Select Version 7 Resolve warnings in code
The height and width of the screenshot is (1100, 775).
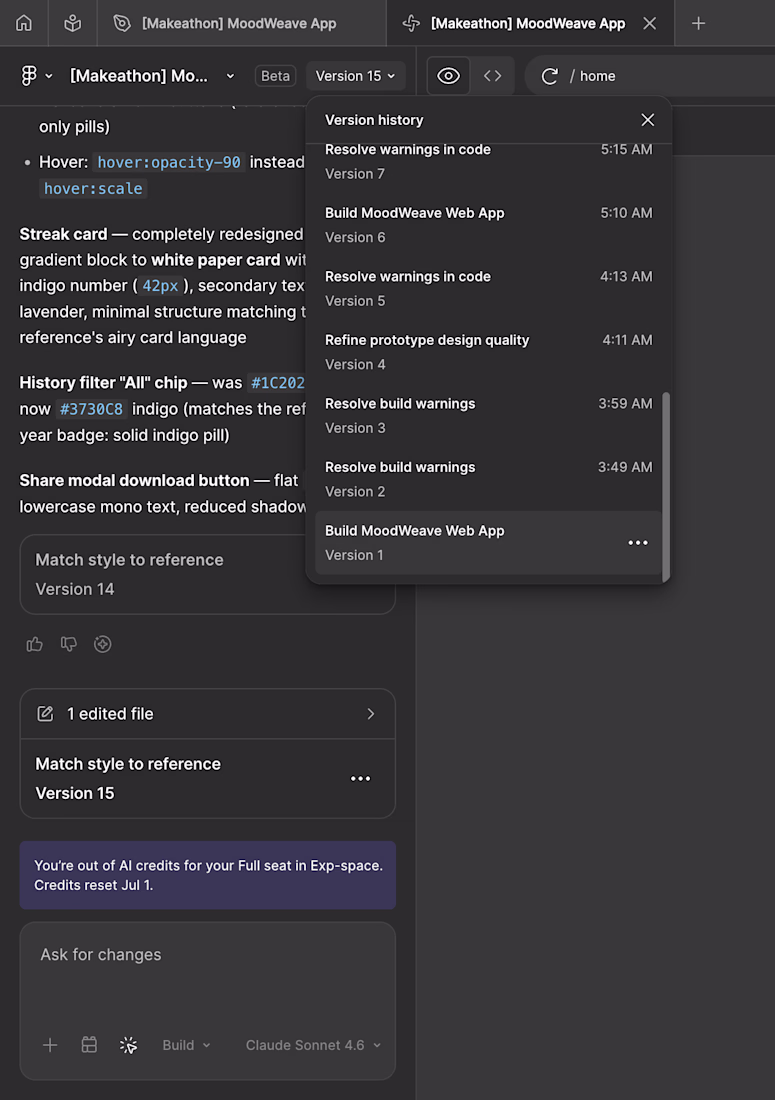click(488, 162)
